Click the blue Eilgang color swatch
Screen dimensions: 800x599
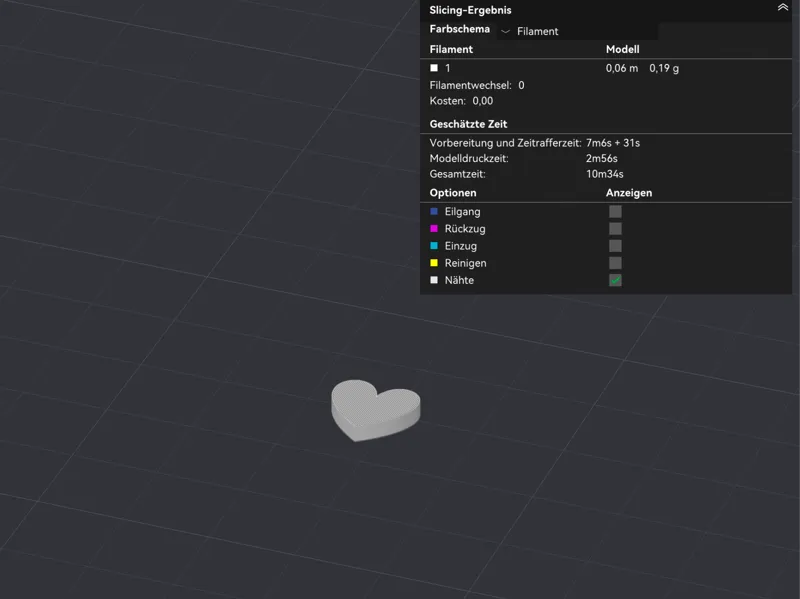tap(434, 211)
